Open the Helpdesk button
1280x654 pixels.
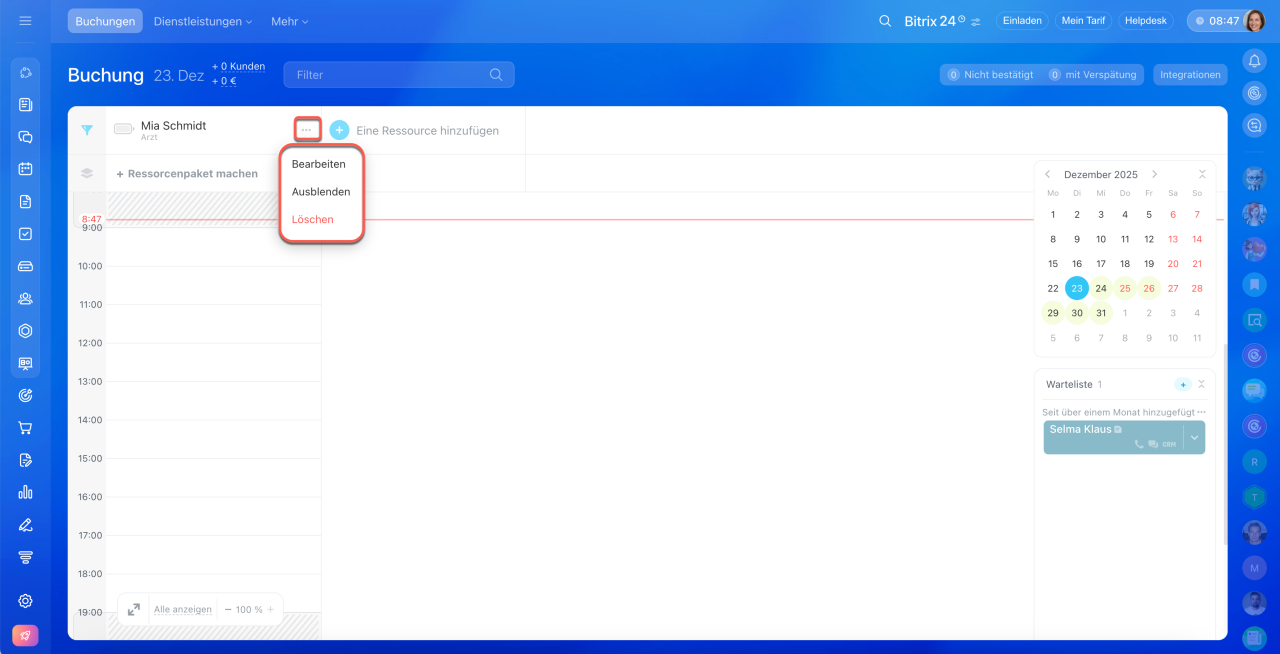pyautogui.click(x=1147, y=21)
